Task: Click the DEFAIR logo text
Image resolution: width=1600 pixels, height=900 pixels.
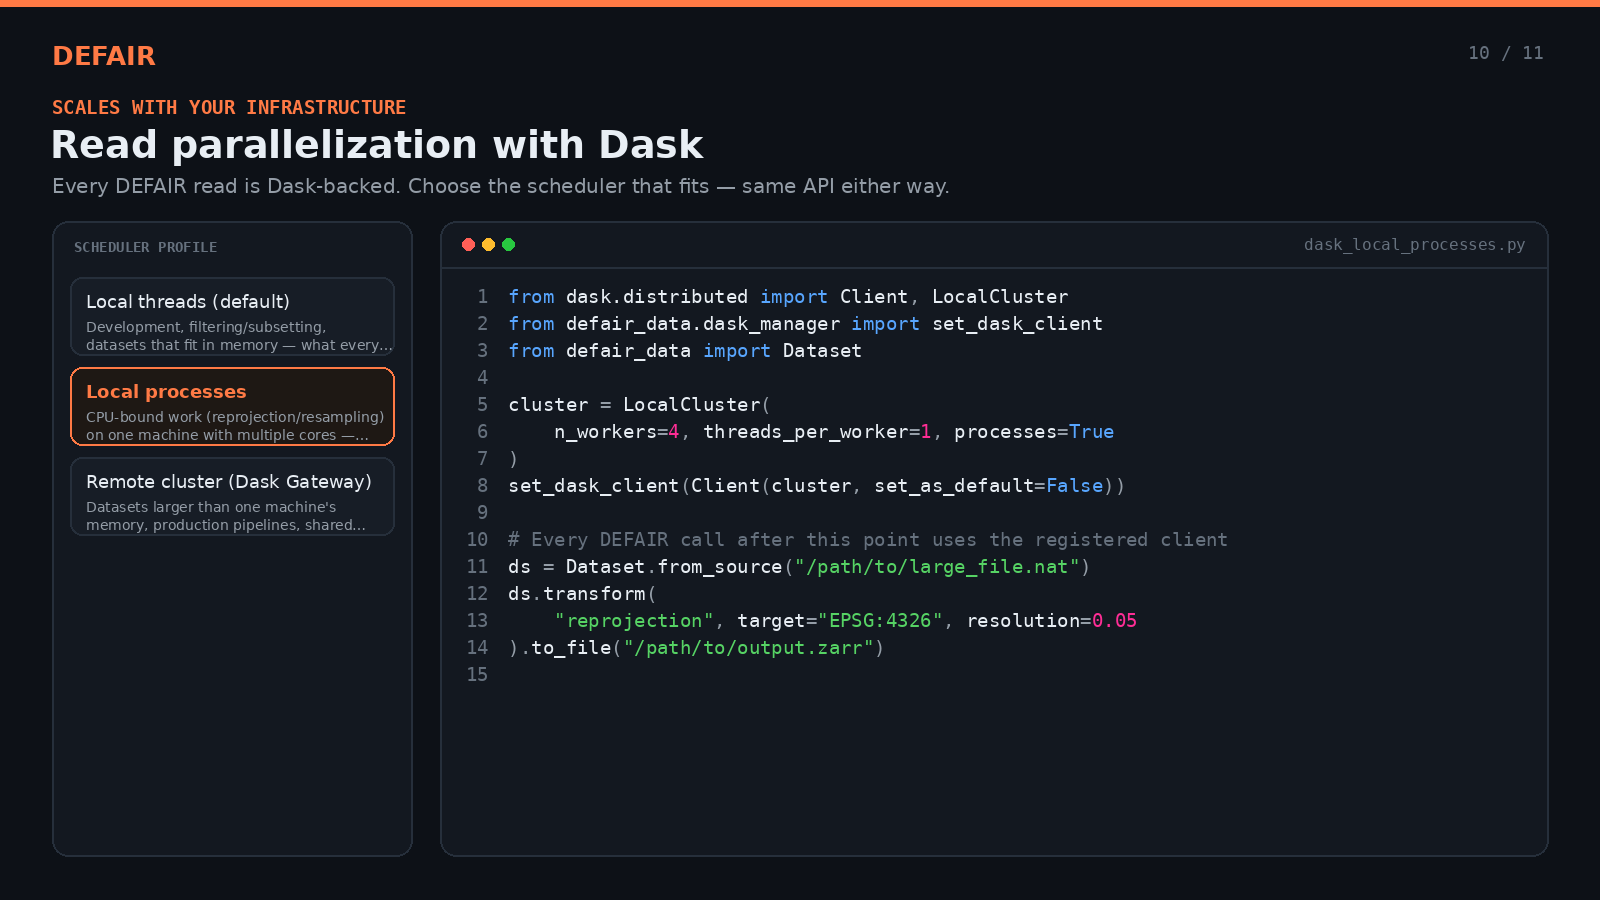Action: coord(104,56)
